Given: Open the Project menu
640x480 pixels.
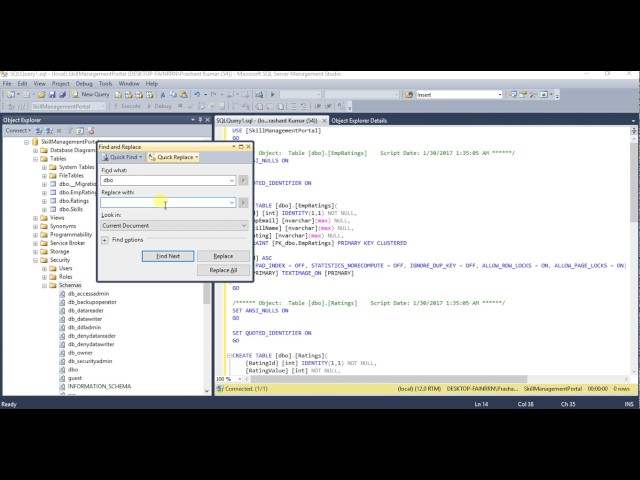Looking at the screenshot, I should pyautogui.click(x=61, y=84).
